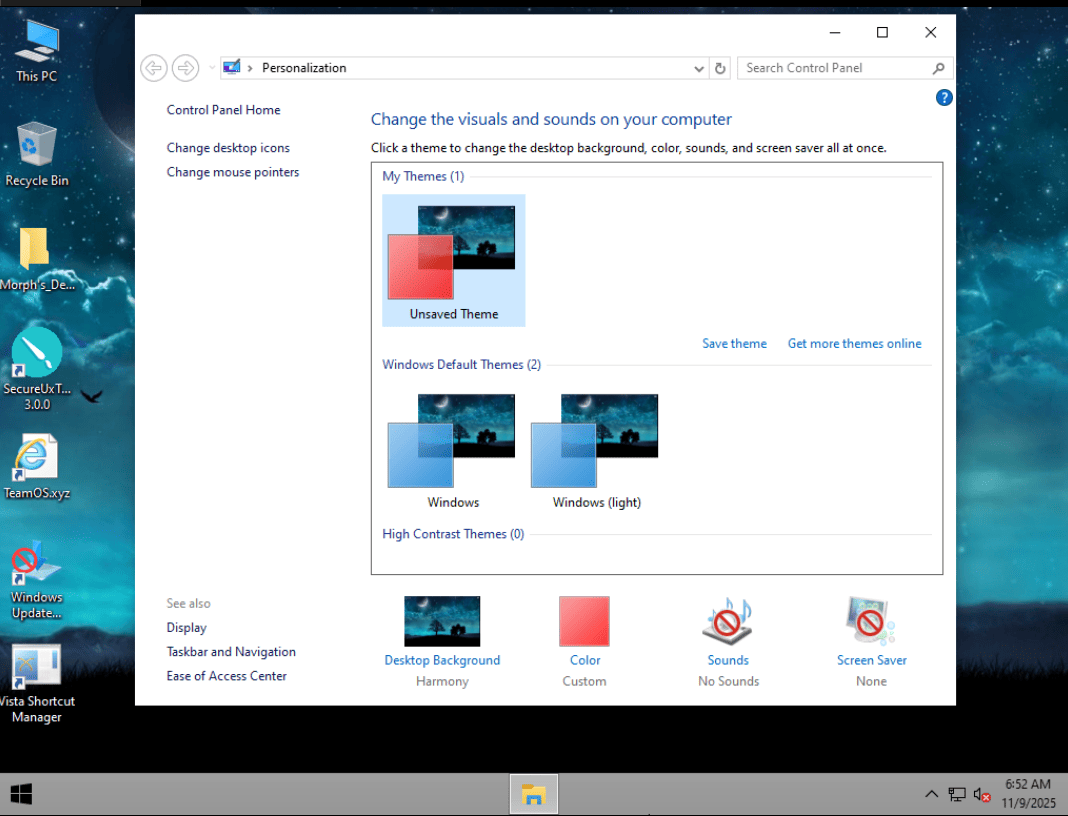Open Screen Saver settings icon
Viewport: 1068px width, 816px height.
871,621
